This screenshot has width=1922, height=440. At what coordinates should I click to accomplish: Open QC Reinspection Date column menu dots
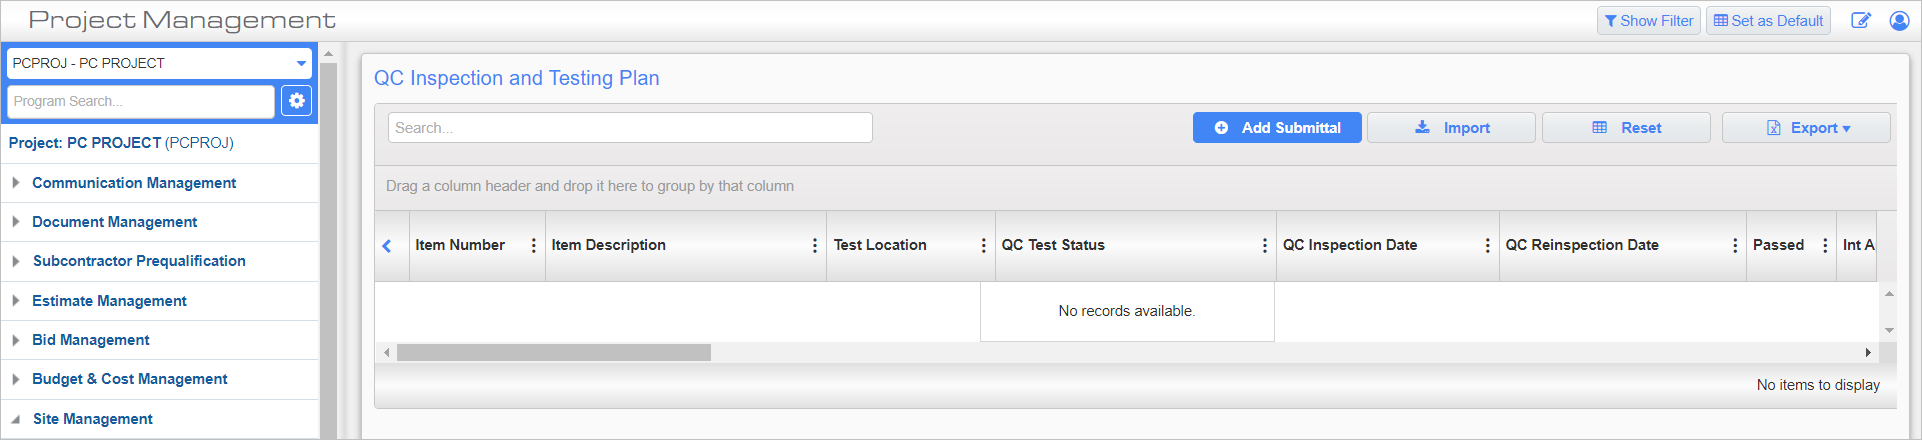coord(1735,246)
